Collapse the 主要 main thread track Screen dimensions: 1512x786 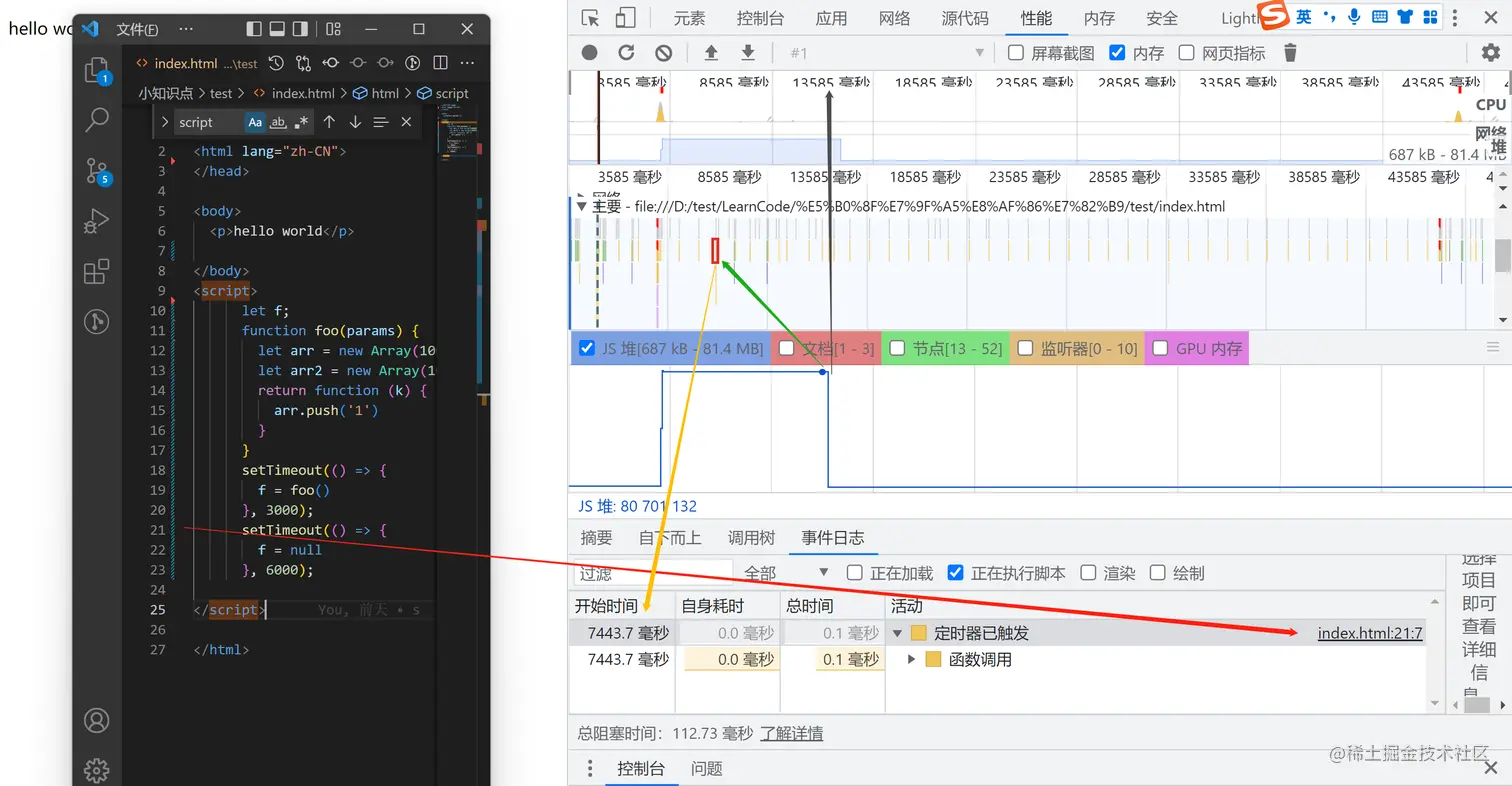pos(582,206)
